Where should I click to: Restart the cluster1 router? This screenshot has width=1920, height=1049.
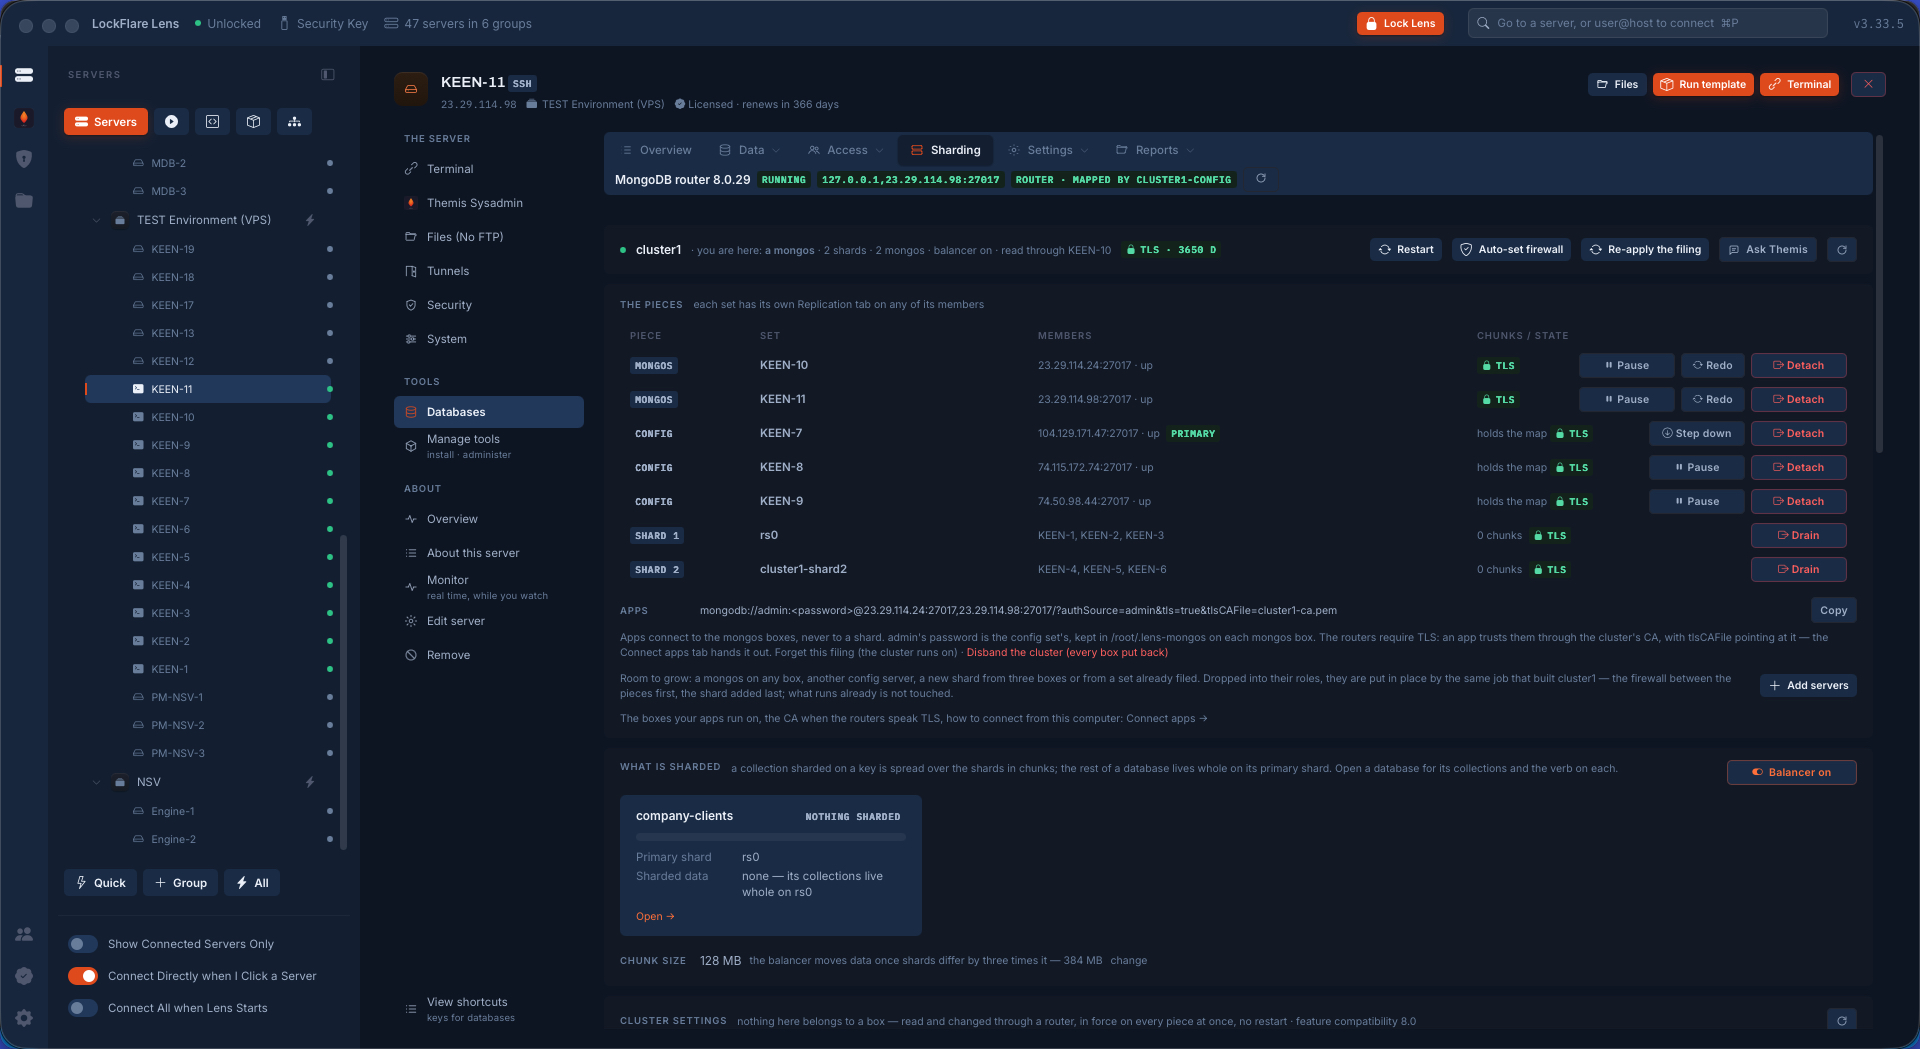click(x=1406, y=250)
